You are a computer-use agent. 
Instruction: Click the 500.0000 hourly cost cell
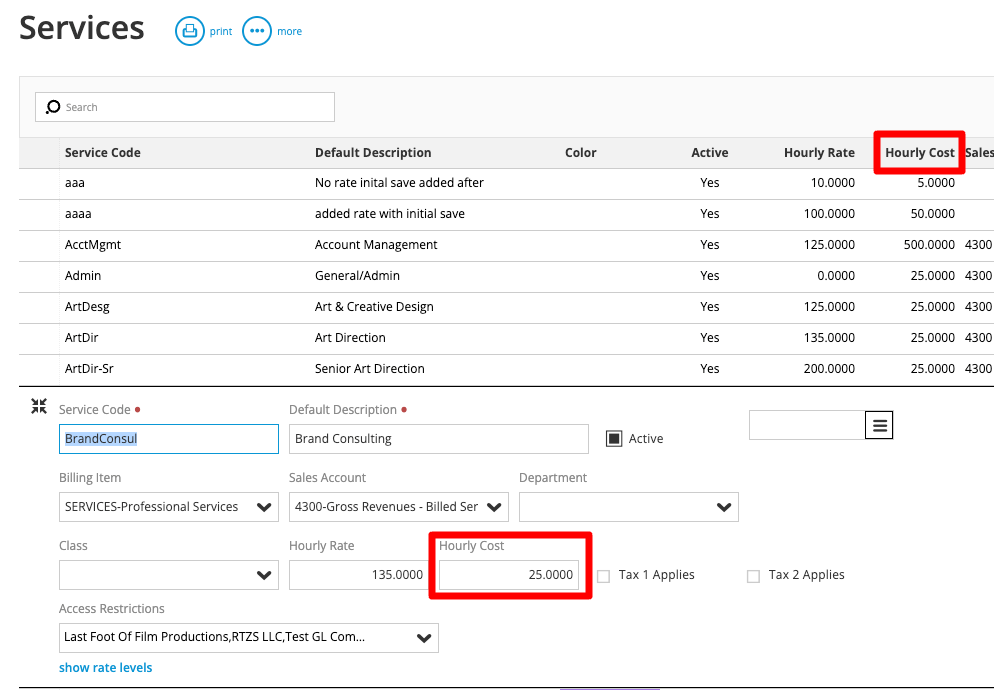click(929, 244)
